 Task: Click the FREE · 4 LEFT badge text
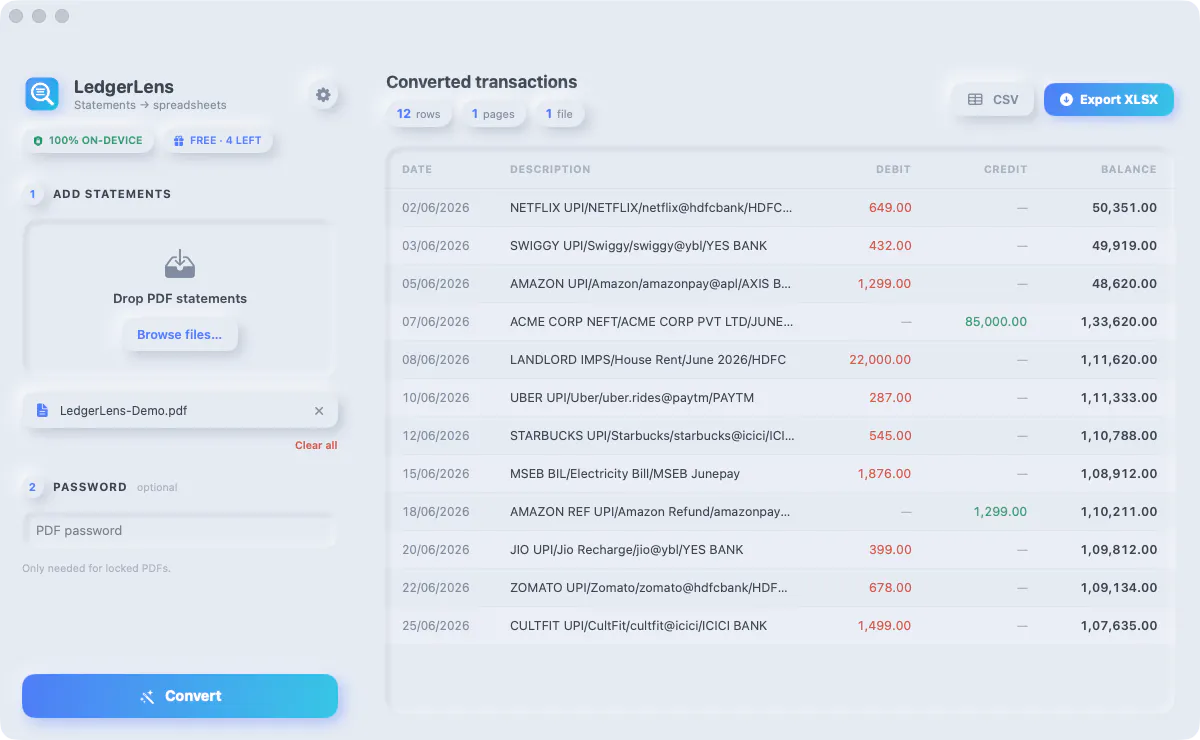[x=226, y=141]
